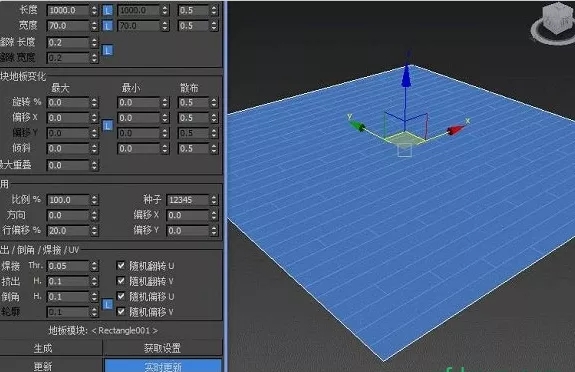Click the 挤出 H. field showing 0.1
The image size is (575, 372).
tap(68, 281)
